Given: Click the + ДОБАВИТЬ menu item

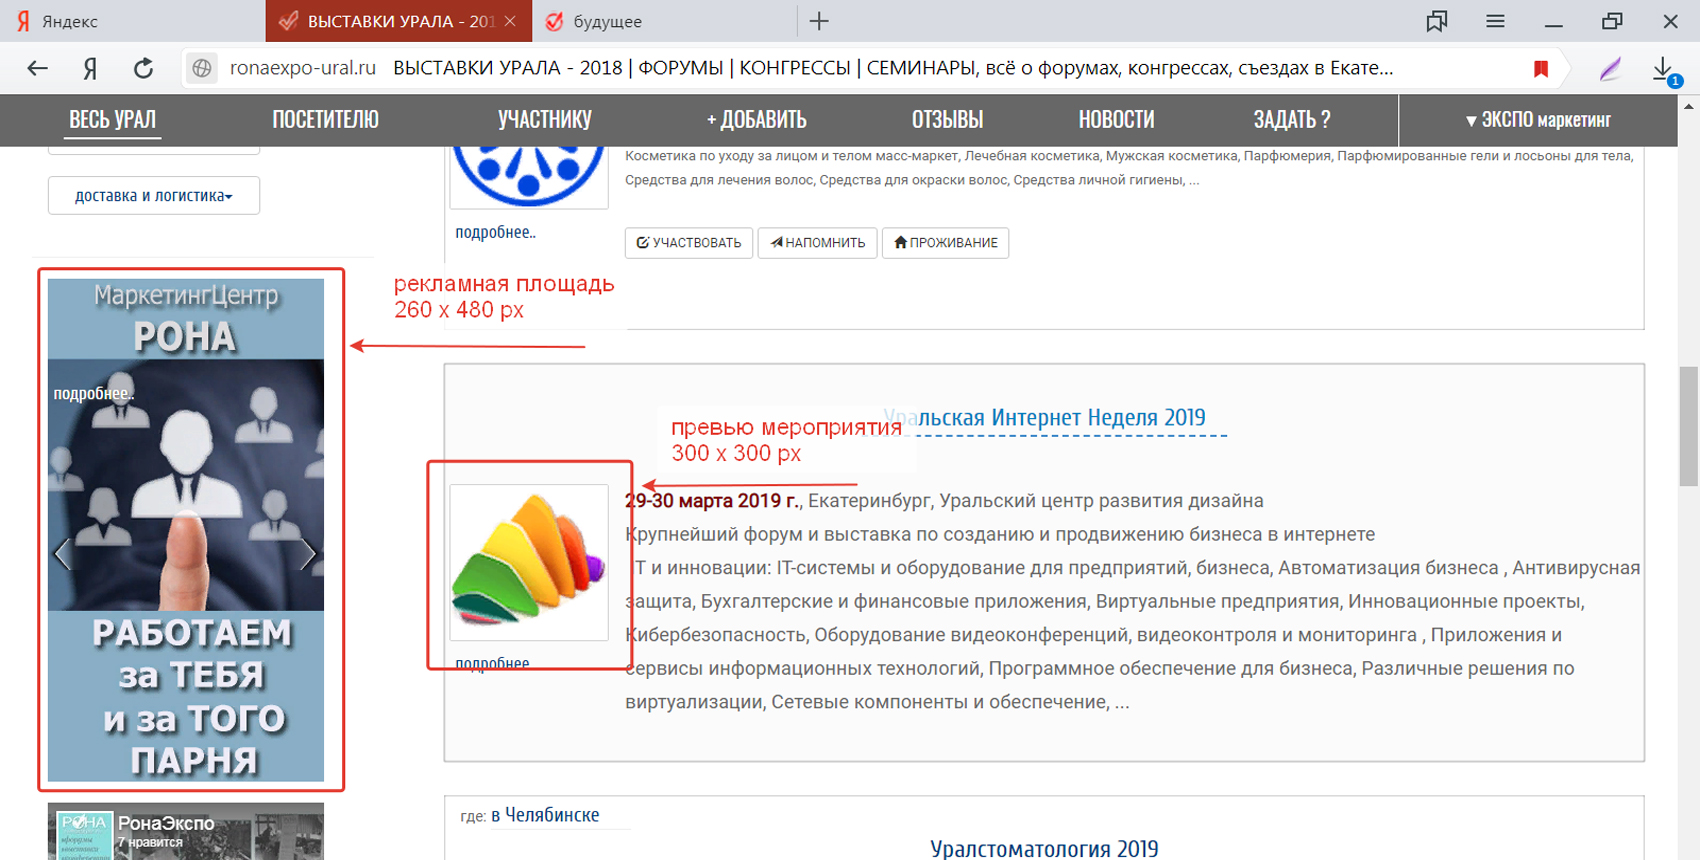Looking at the screenshot, I should (x=756, y=120).
